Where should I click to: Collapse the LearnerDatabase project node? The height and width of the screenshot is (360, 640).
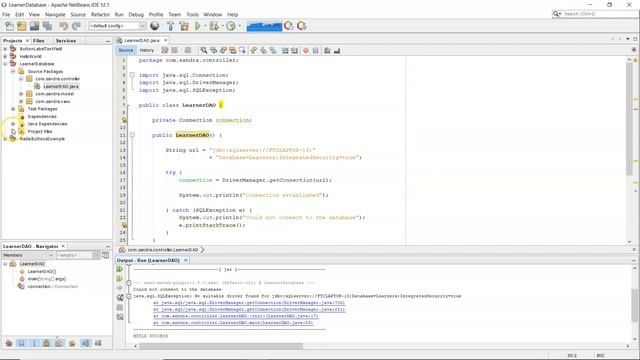5,64
